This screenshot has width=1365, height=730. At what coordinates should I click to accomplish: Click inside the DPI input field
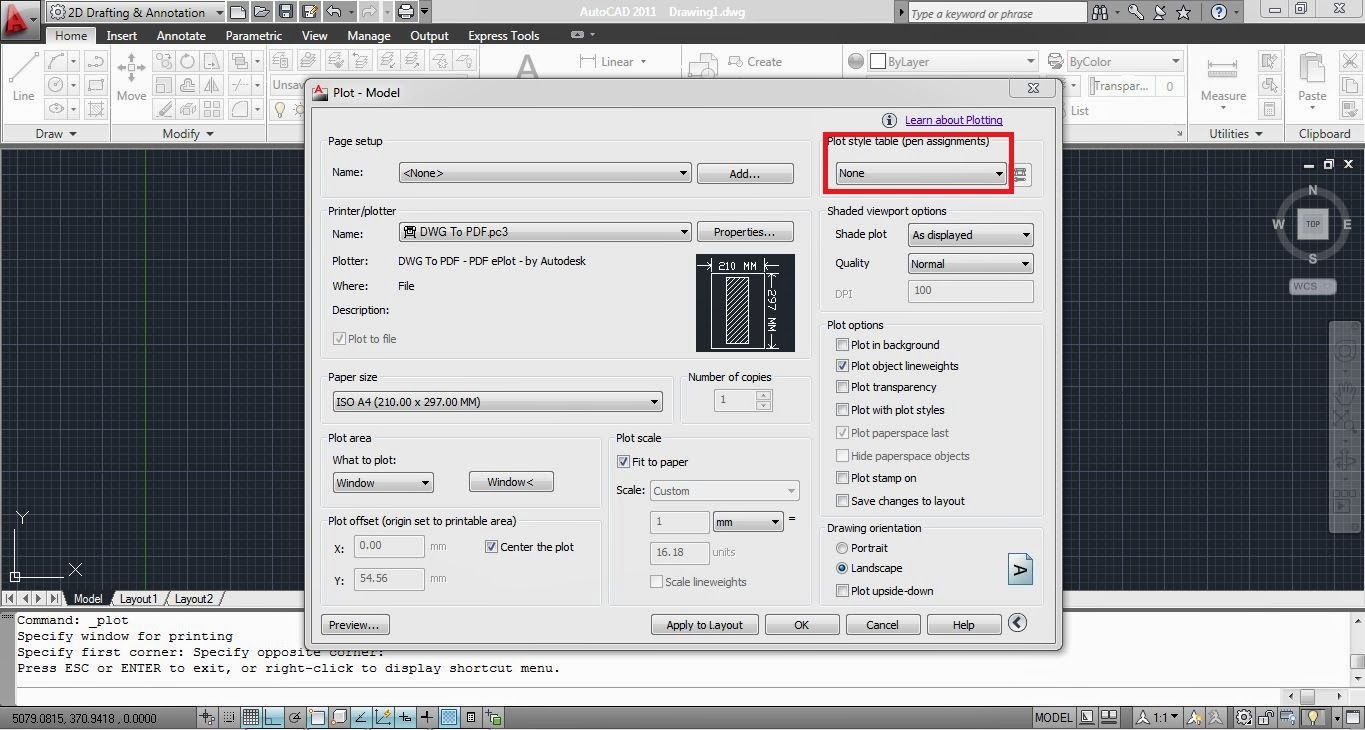click(969, 291)
